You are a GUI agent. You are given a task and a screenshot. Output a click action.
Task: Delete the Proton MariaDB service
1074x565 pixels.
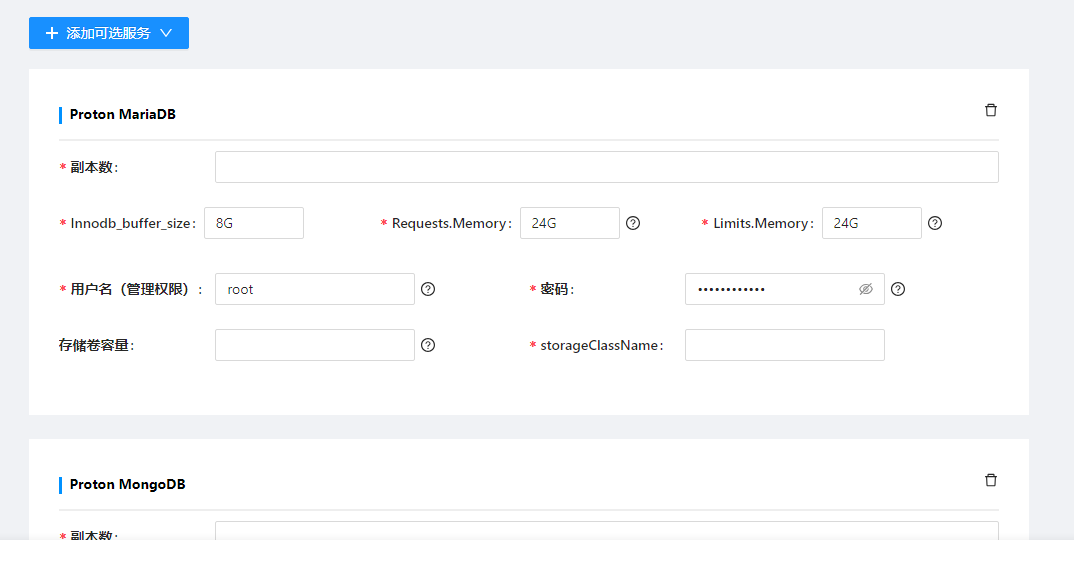[x=990, y=110]
